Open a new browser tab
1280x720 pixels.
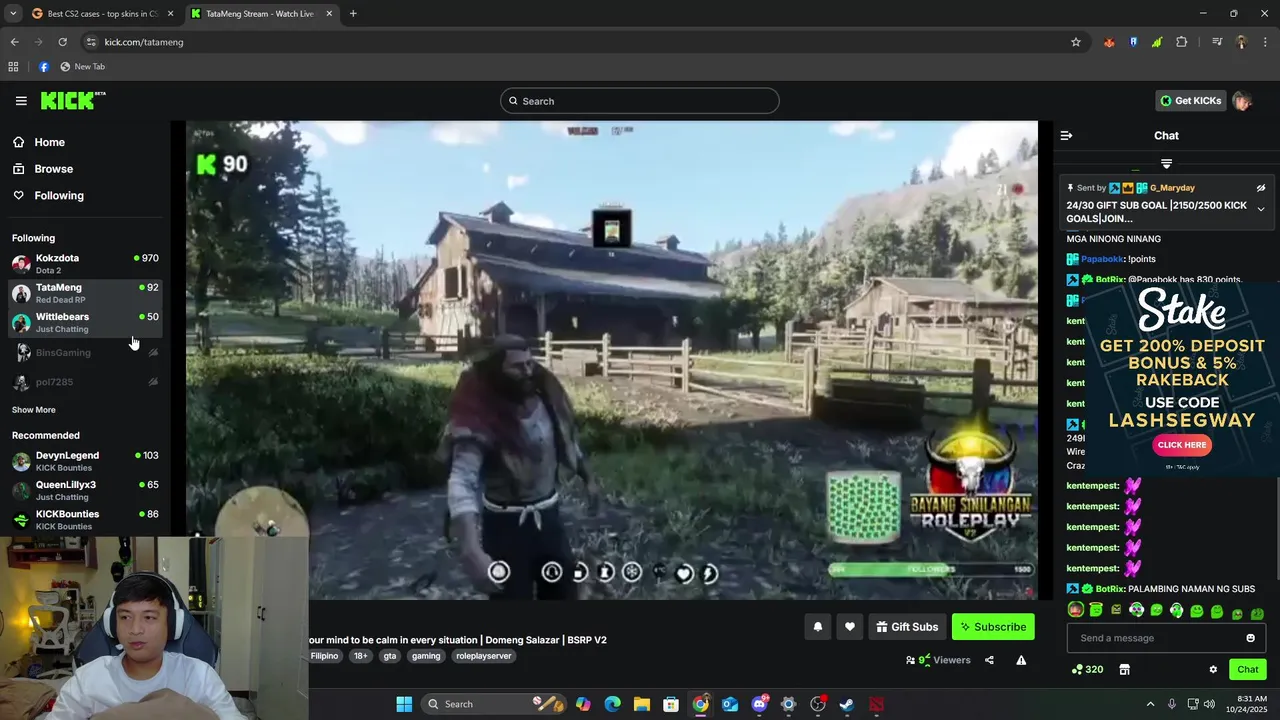(353, 14)
